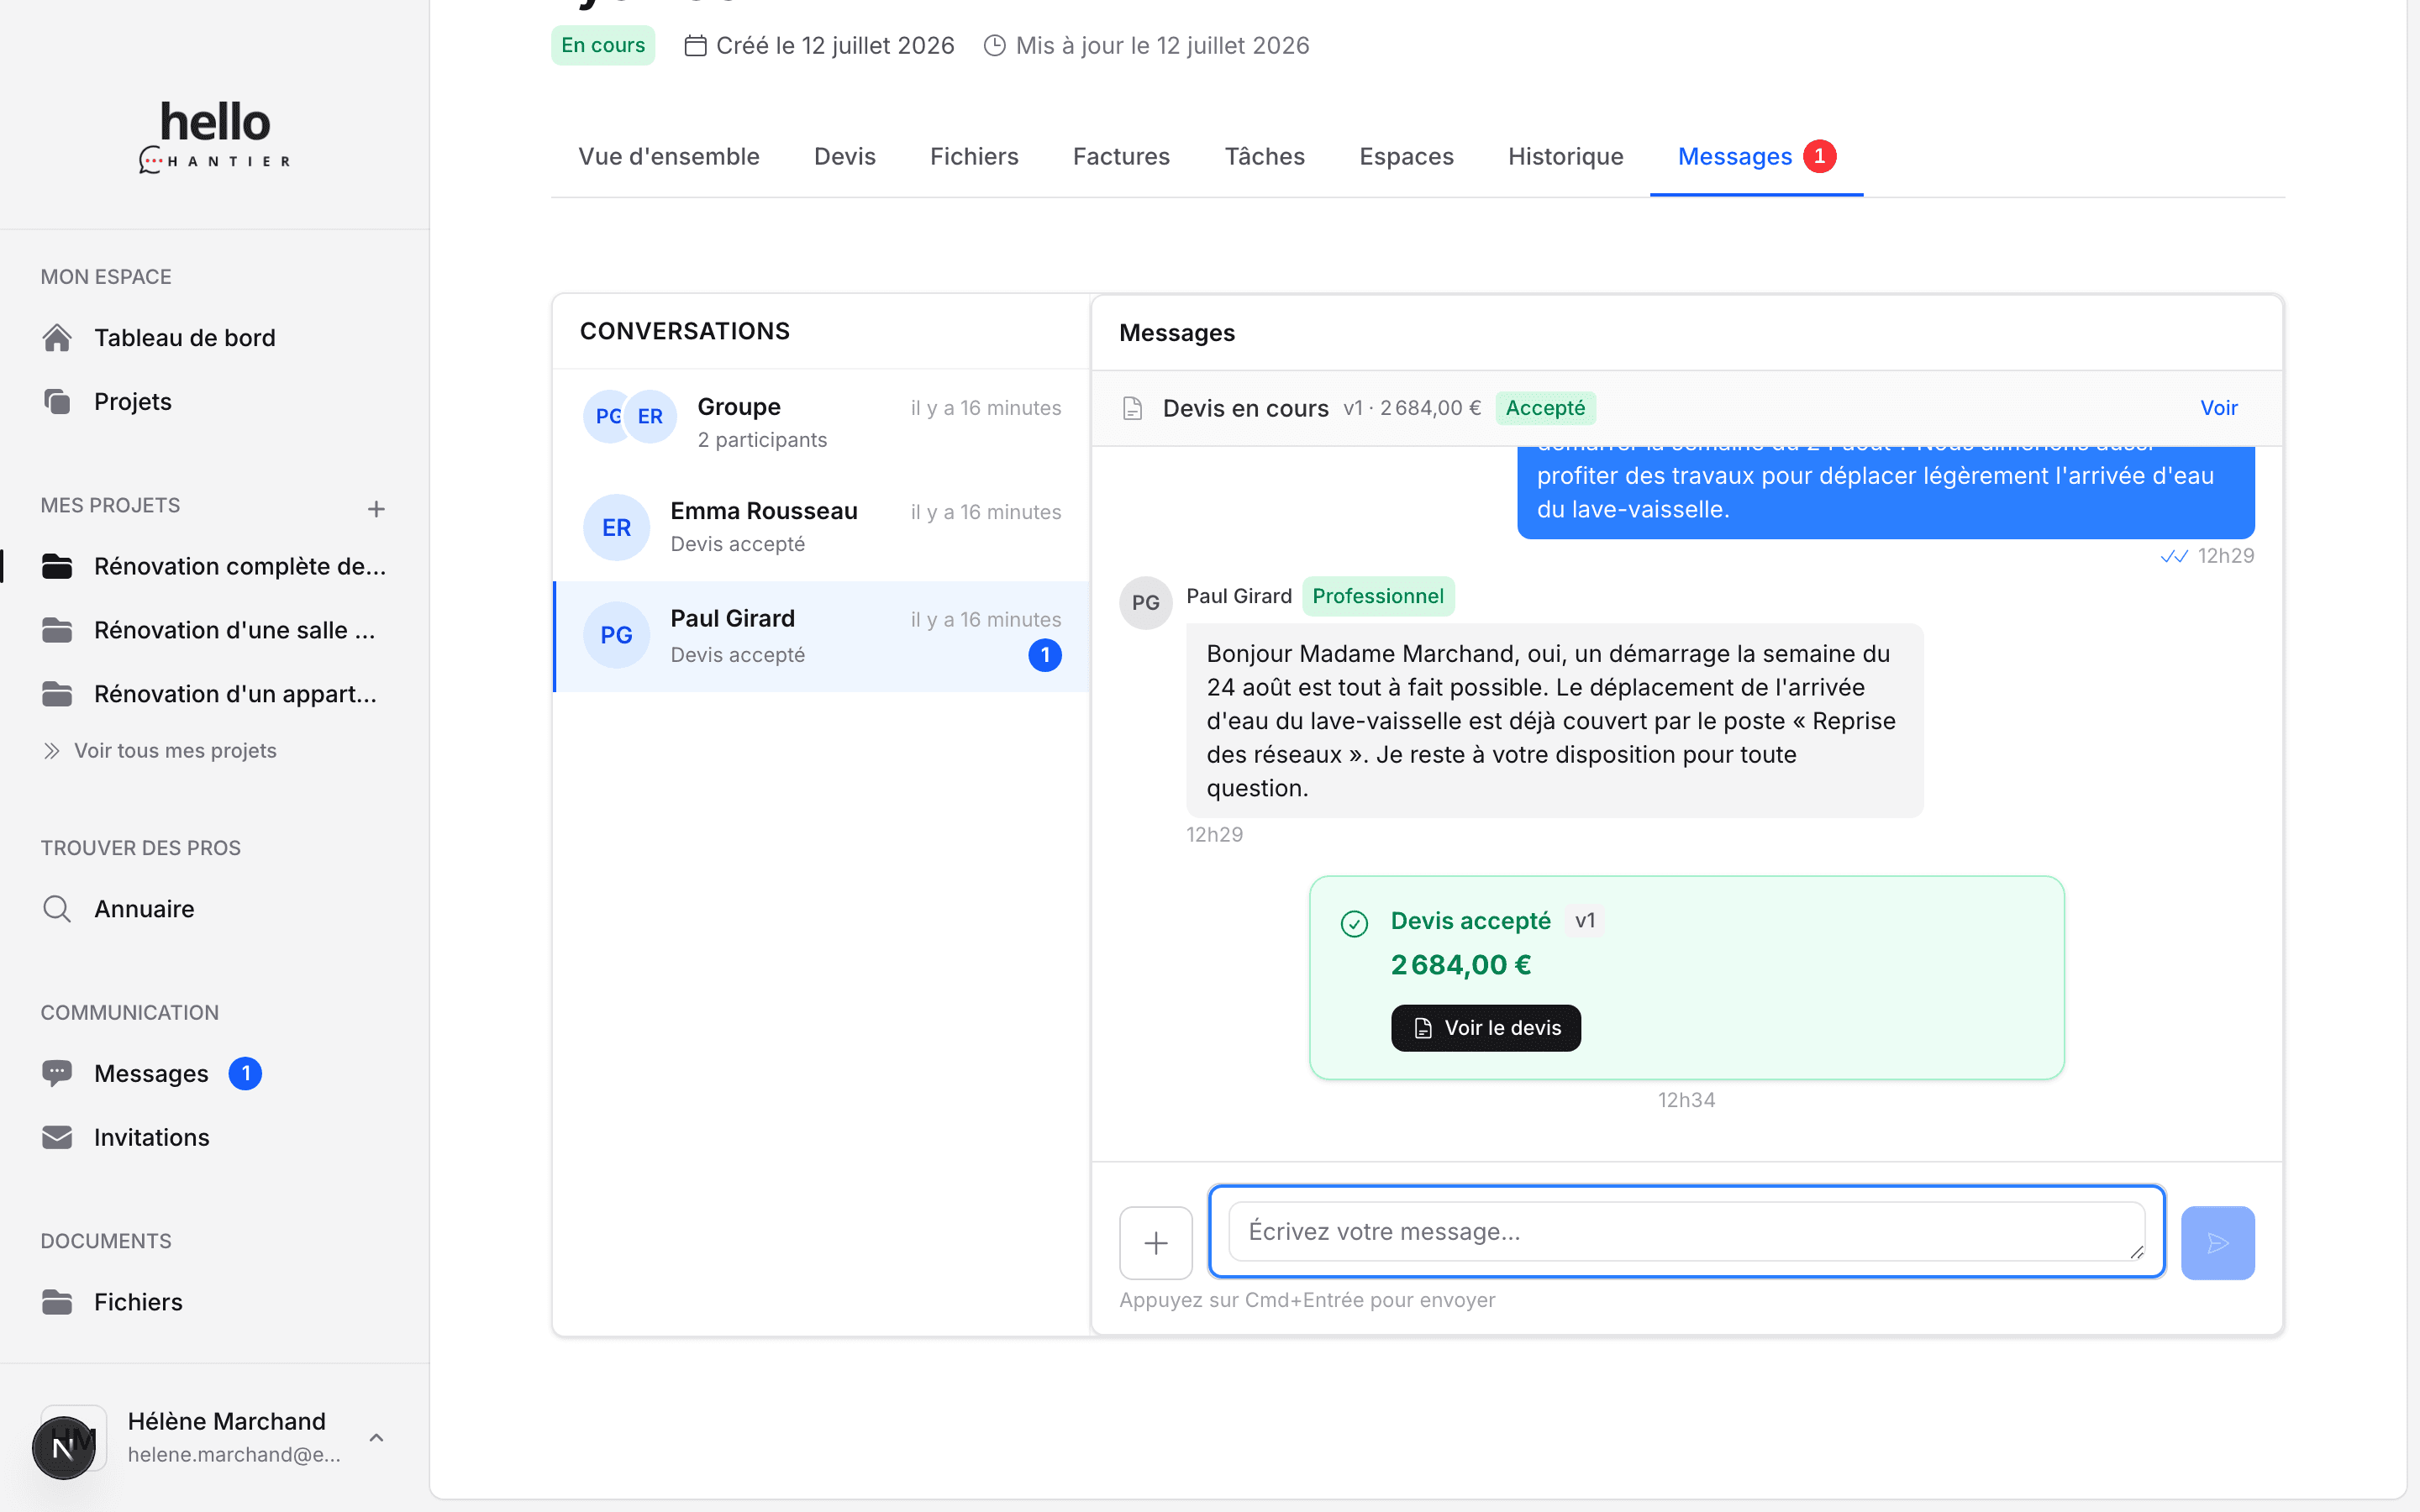Viewport: 2420px width, 1512px height.
Task: Click the 2 684,00 € amount on card
Action: 1461,965
